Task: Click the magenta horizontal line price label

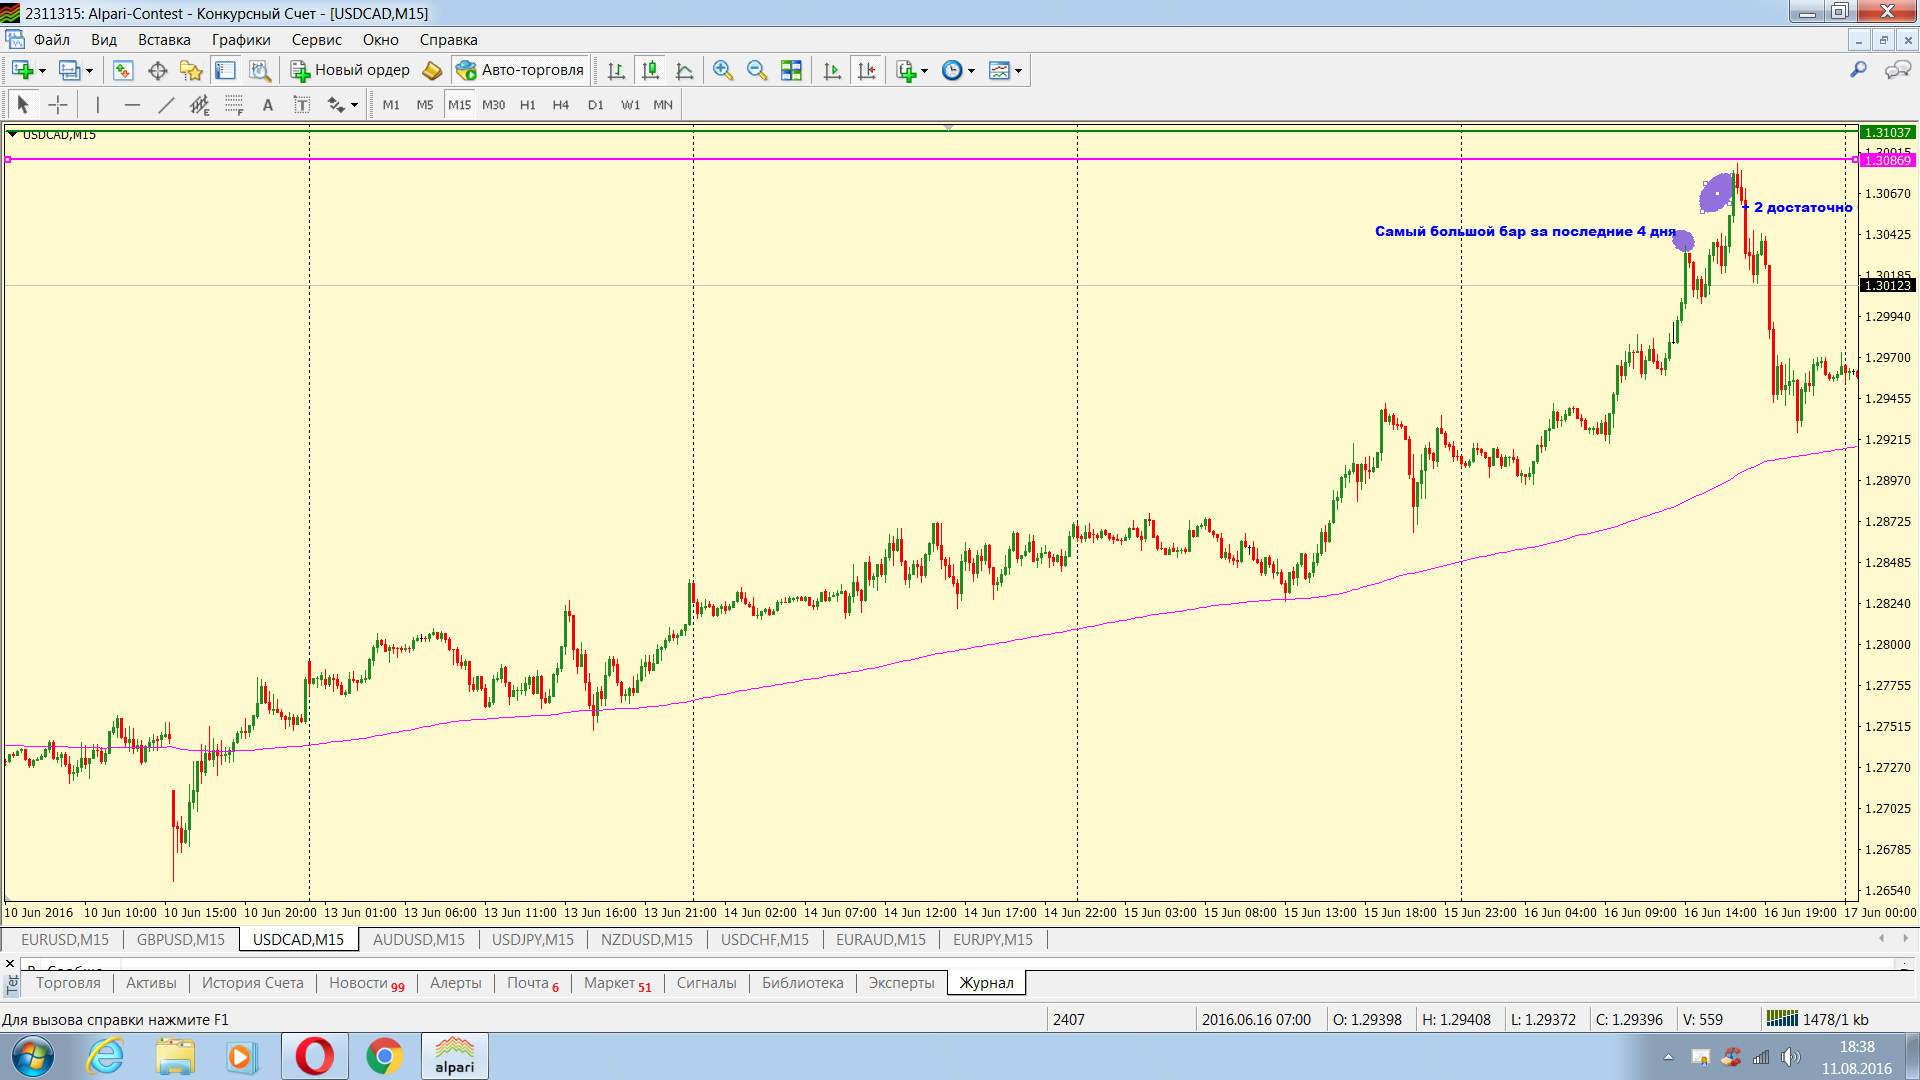Action: [1886, 160]
